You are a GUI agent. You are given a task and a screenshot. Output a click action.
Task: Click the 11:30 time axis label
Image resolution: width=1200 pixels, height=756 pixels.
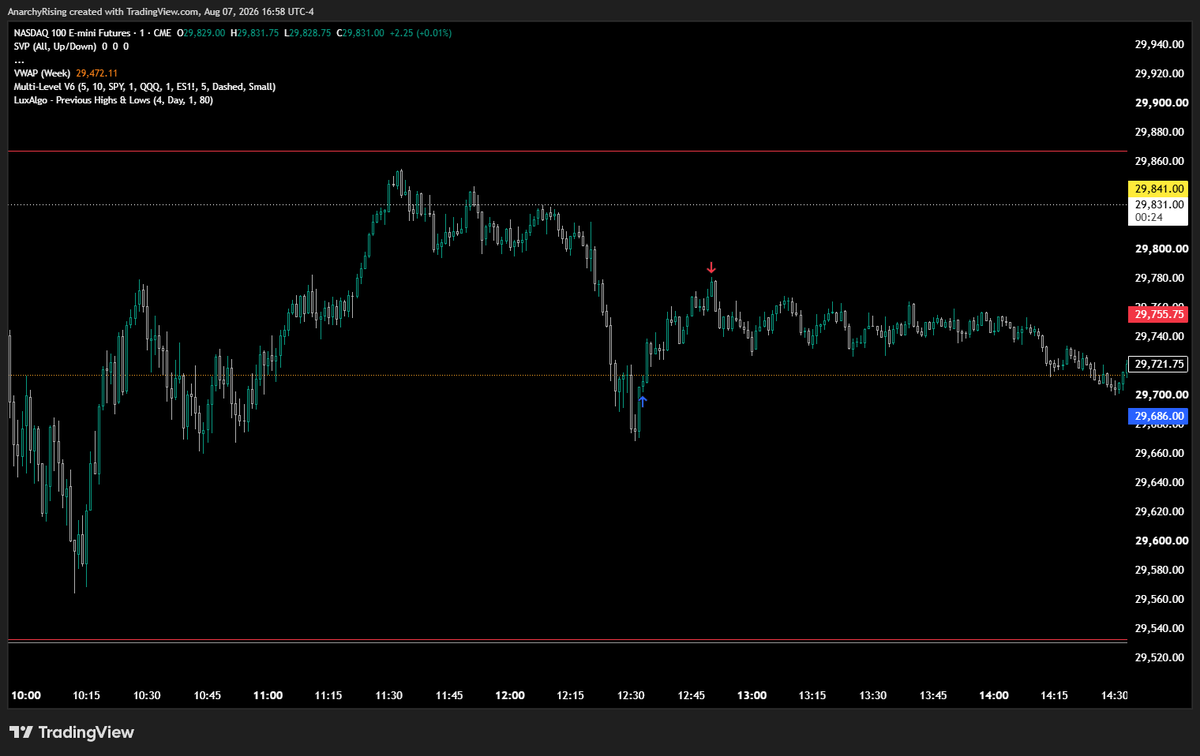pos(389,695)
